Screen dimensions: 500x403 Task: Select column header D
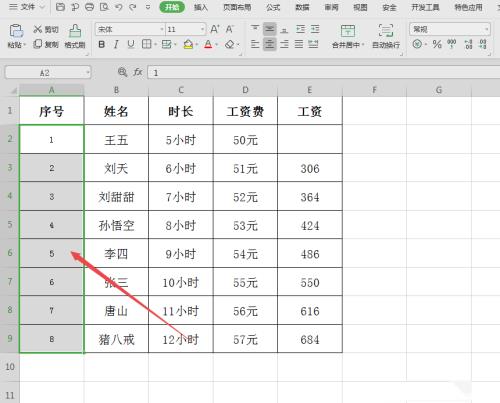coord(245,90)
